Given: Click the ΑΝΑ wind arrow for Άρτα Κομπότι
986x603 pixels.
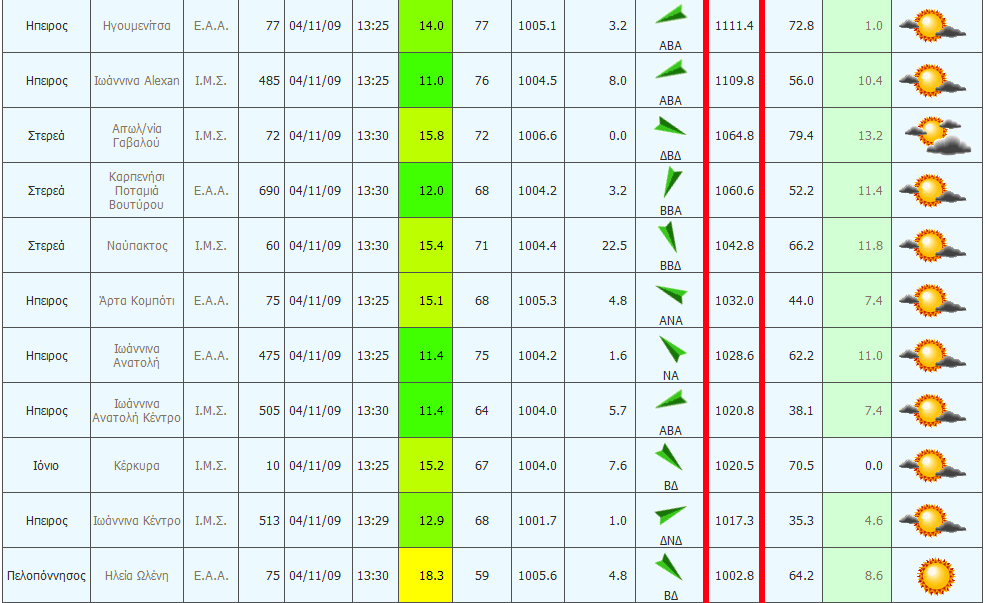Looking at the screenshot, I should pyautogui.click(x=671, y=295).
